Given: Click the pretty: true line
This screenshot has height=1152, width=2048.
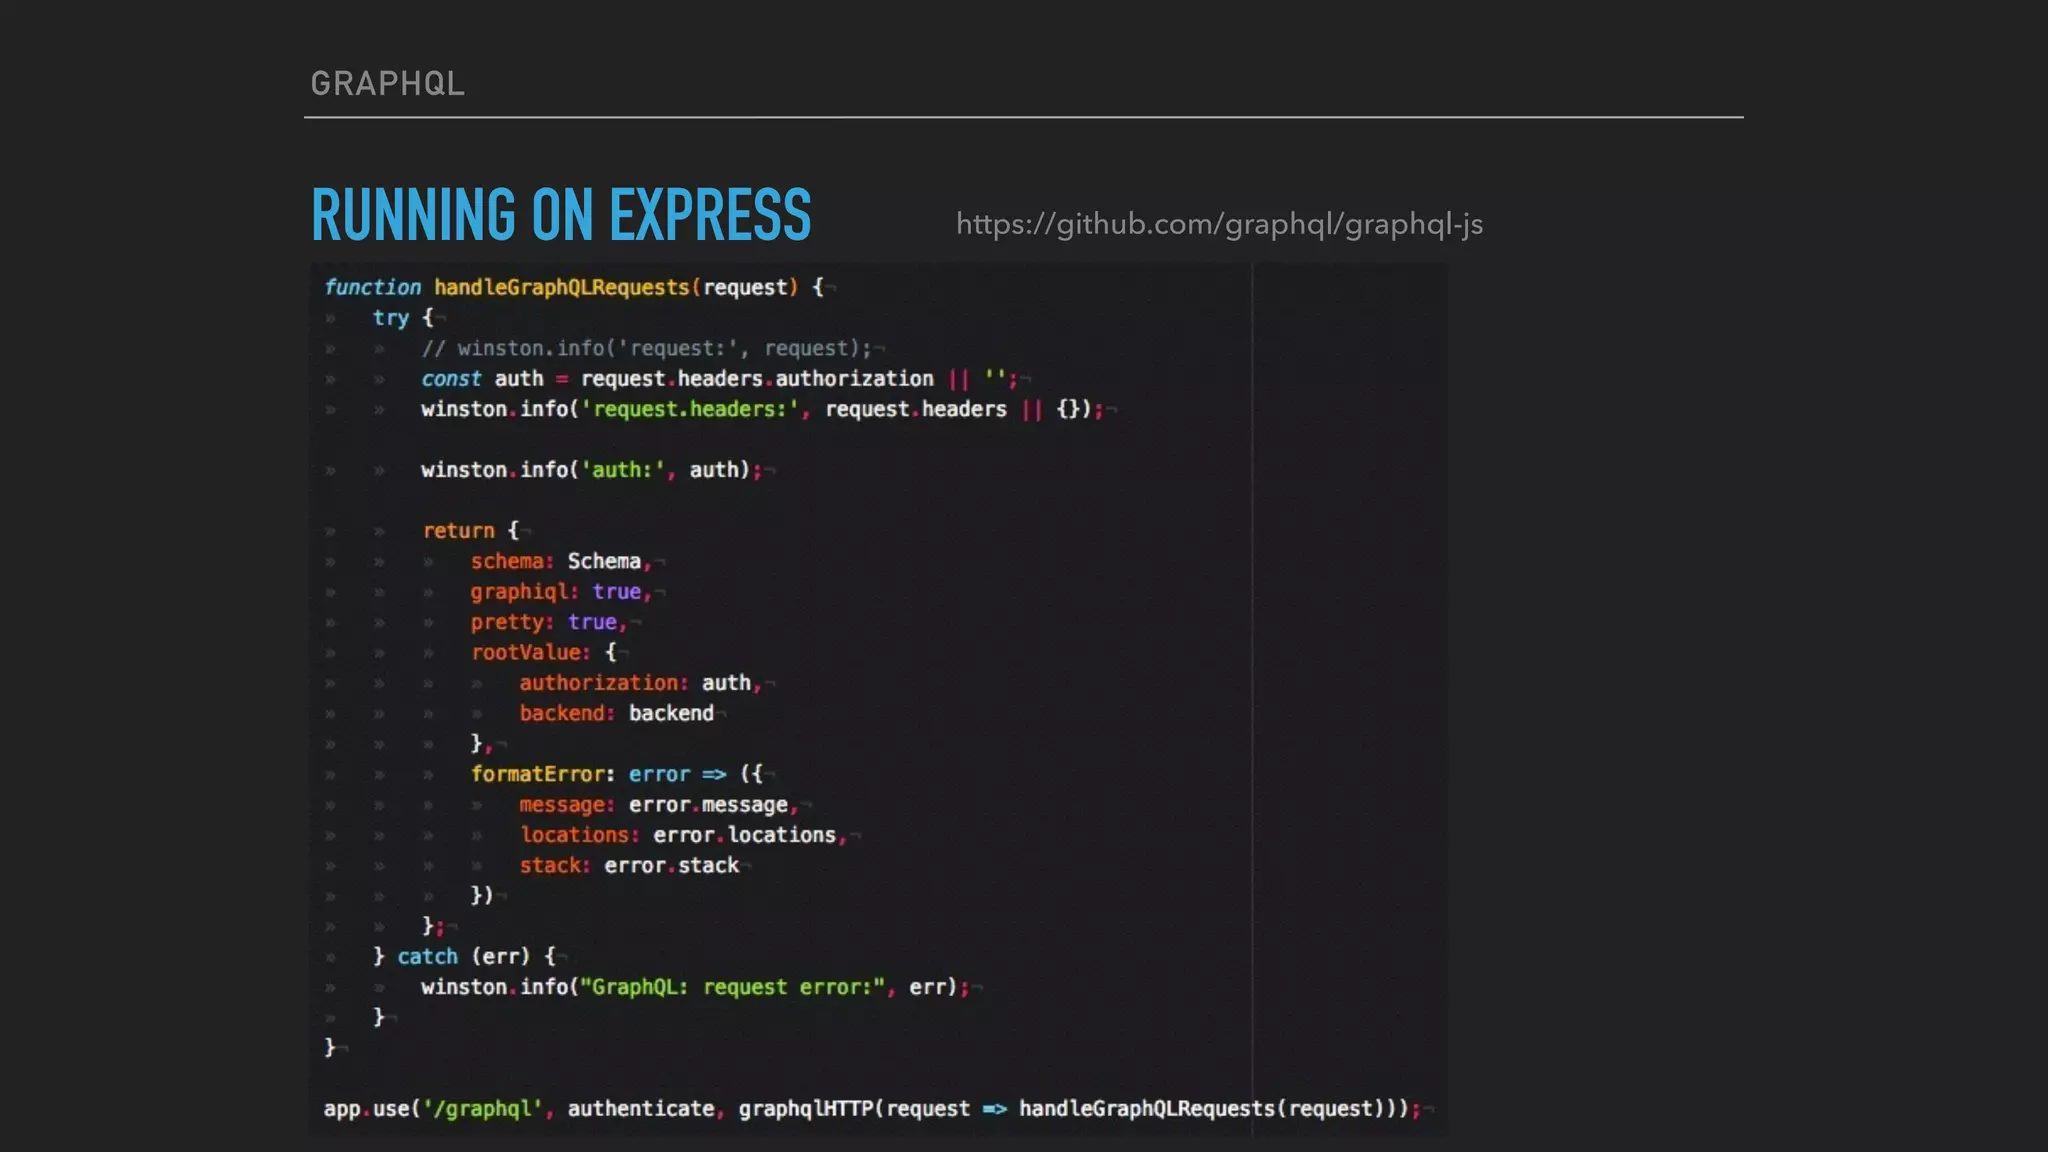Looking at the screenshot, I should coord(549,622).
